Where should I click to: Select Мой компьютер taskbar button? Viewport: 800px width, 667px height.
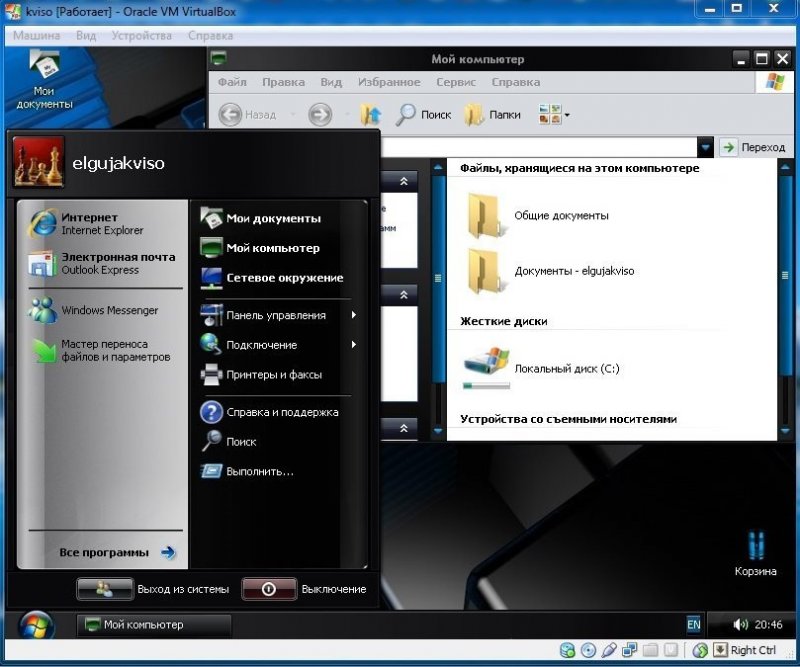pyautogui.click(x=153, y=625)
